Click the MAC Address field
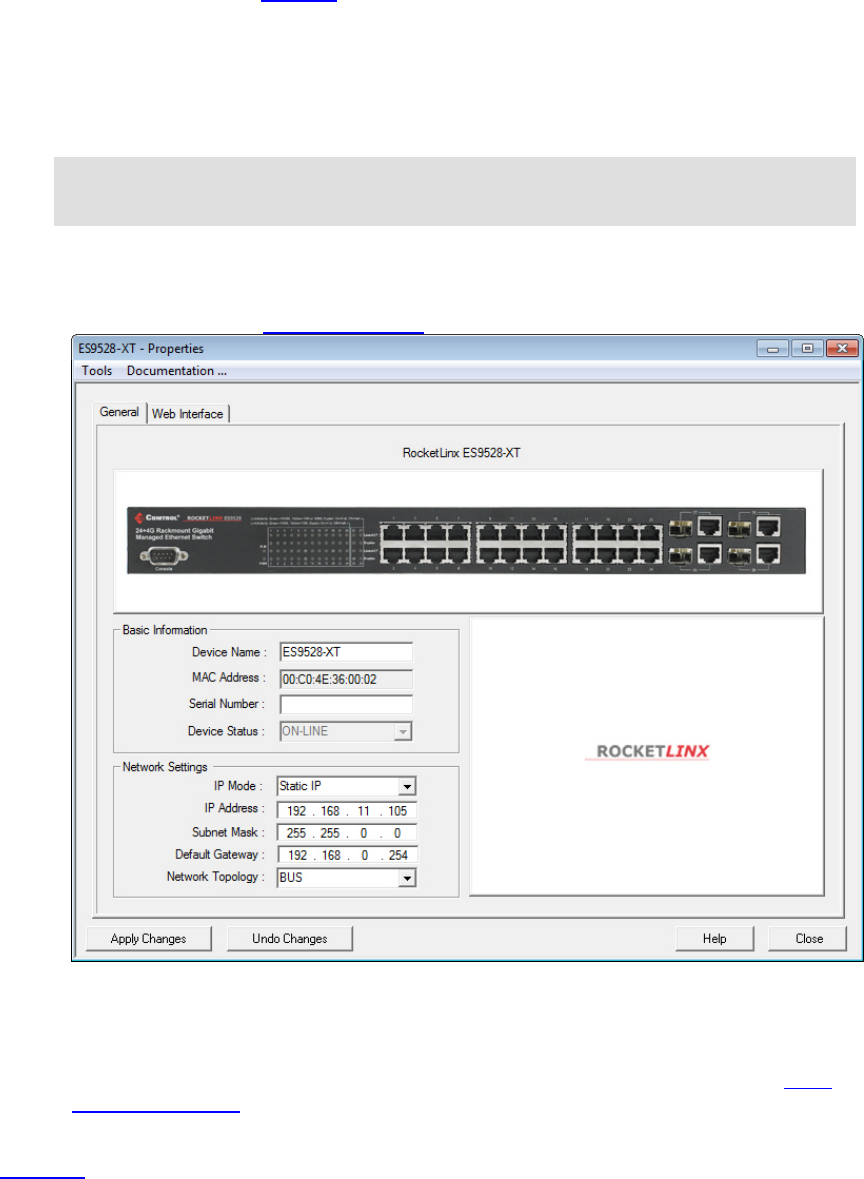The height and width of the screenshot is (1179, 864). pyautogui.click(x=346, y=679)
